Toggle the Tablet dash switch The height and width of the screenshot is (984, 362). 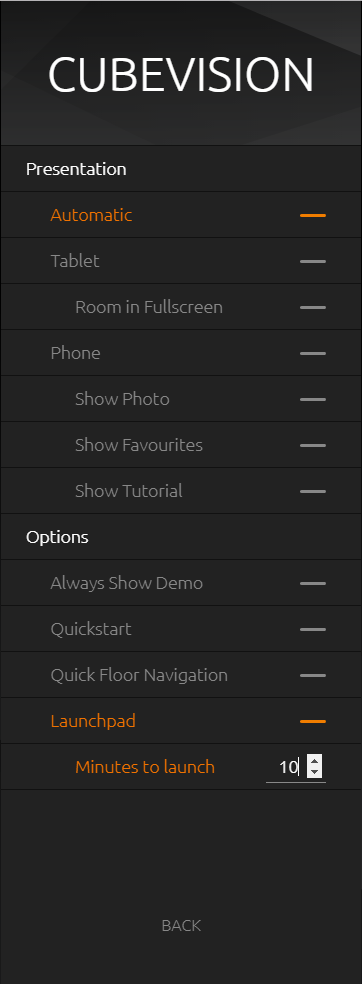[x=312, y=261]
